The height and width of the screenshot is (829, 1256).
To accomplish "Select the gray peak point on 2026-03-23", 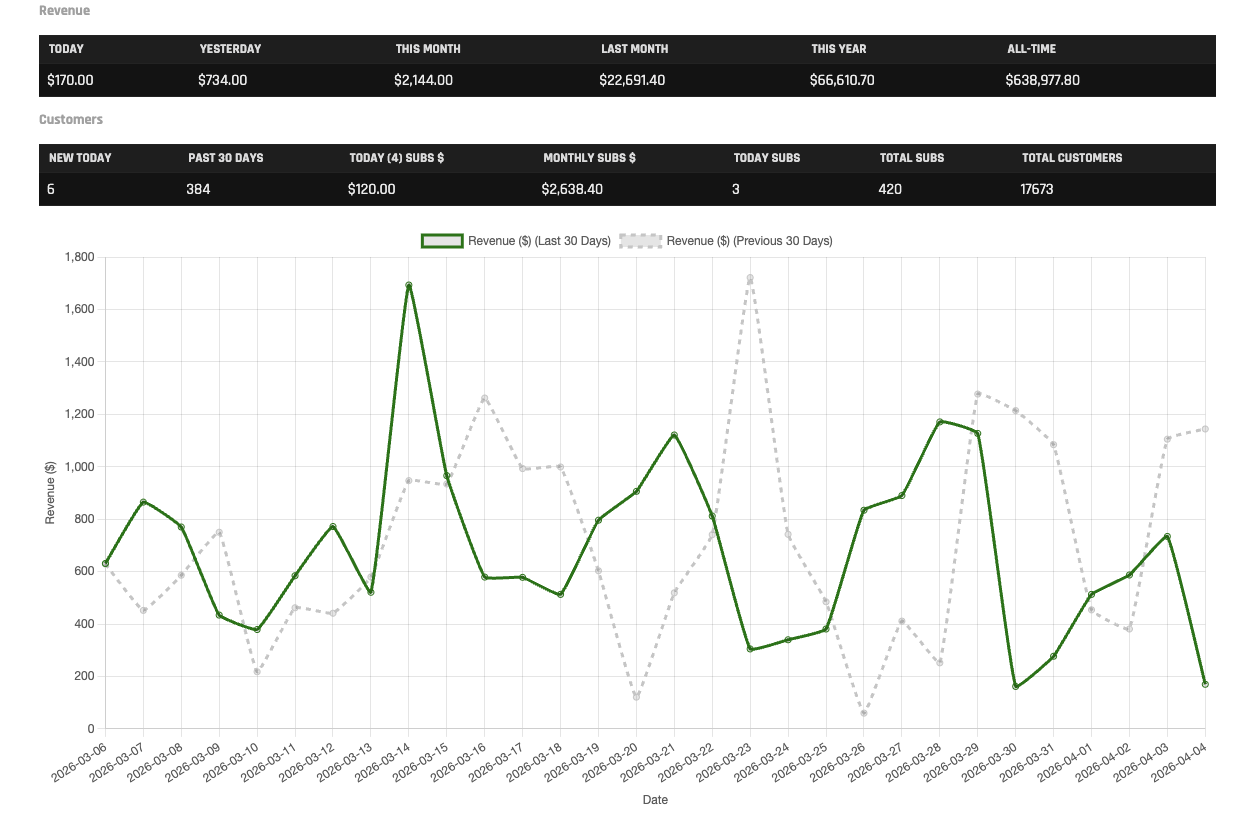I will click(x=750, y=278).
